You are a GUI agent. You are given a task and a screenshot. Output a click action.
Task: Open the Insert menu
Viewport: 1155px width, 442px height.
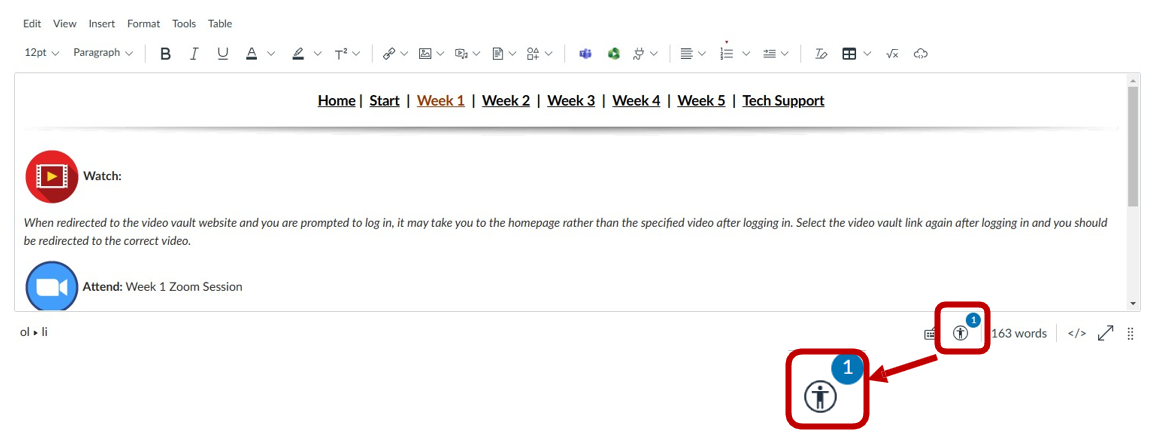(x=102, y=24)
